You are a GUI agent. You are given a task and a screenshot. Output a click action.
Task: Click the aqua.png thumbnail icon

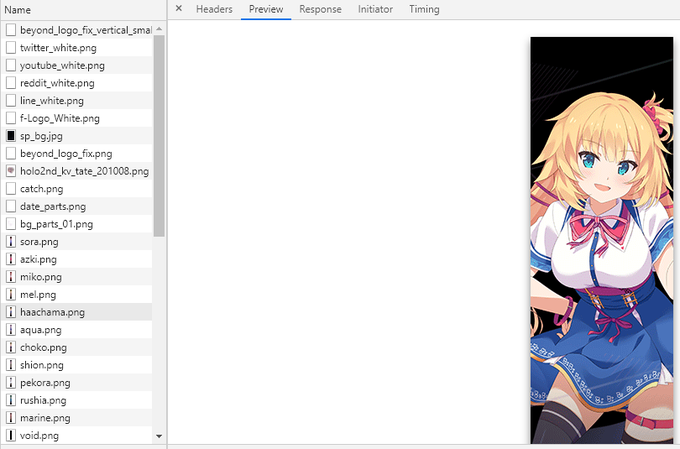pyautogui.click(x=11, y=330)
